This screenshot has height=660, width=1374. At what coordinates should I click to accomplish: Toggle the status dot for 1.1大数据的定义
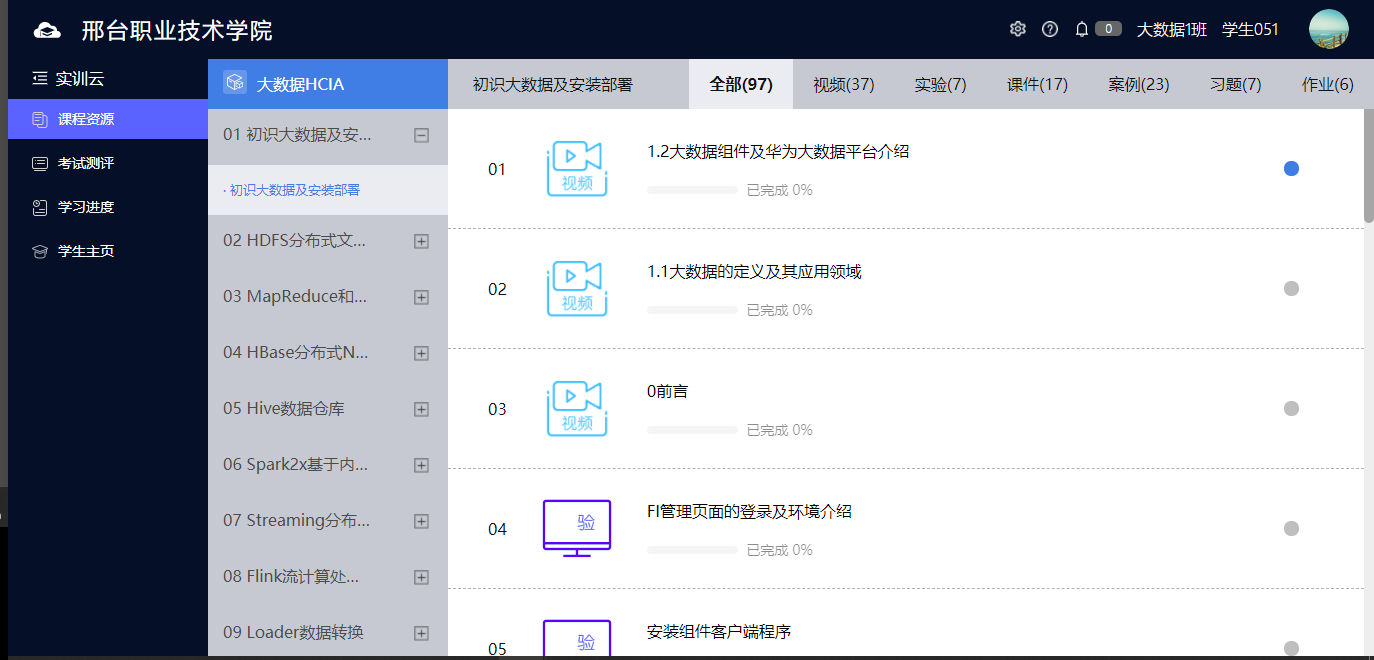pyautogui.click(x=1291, y=288)
